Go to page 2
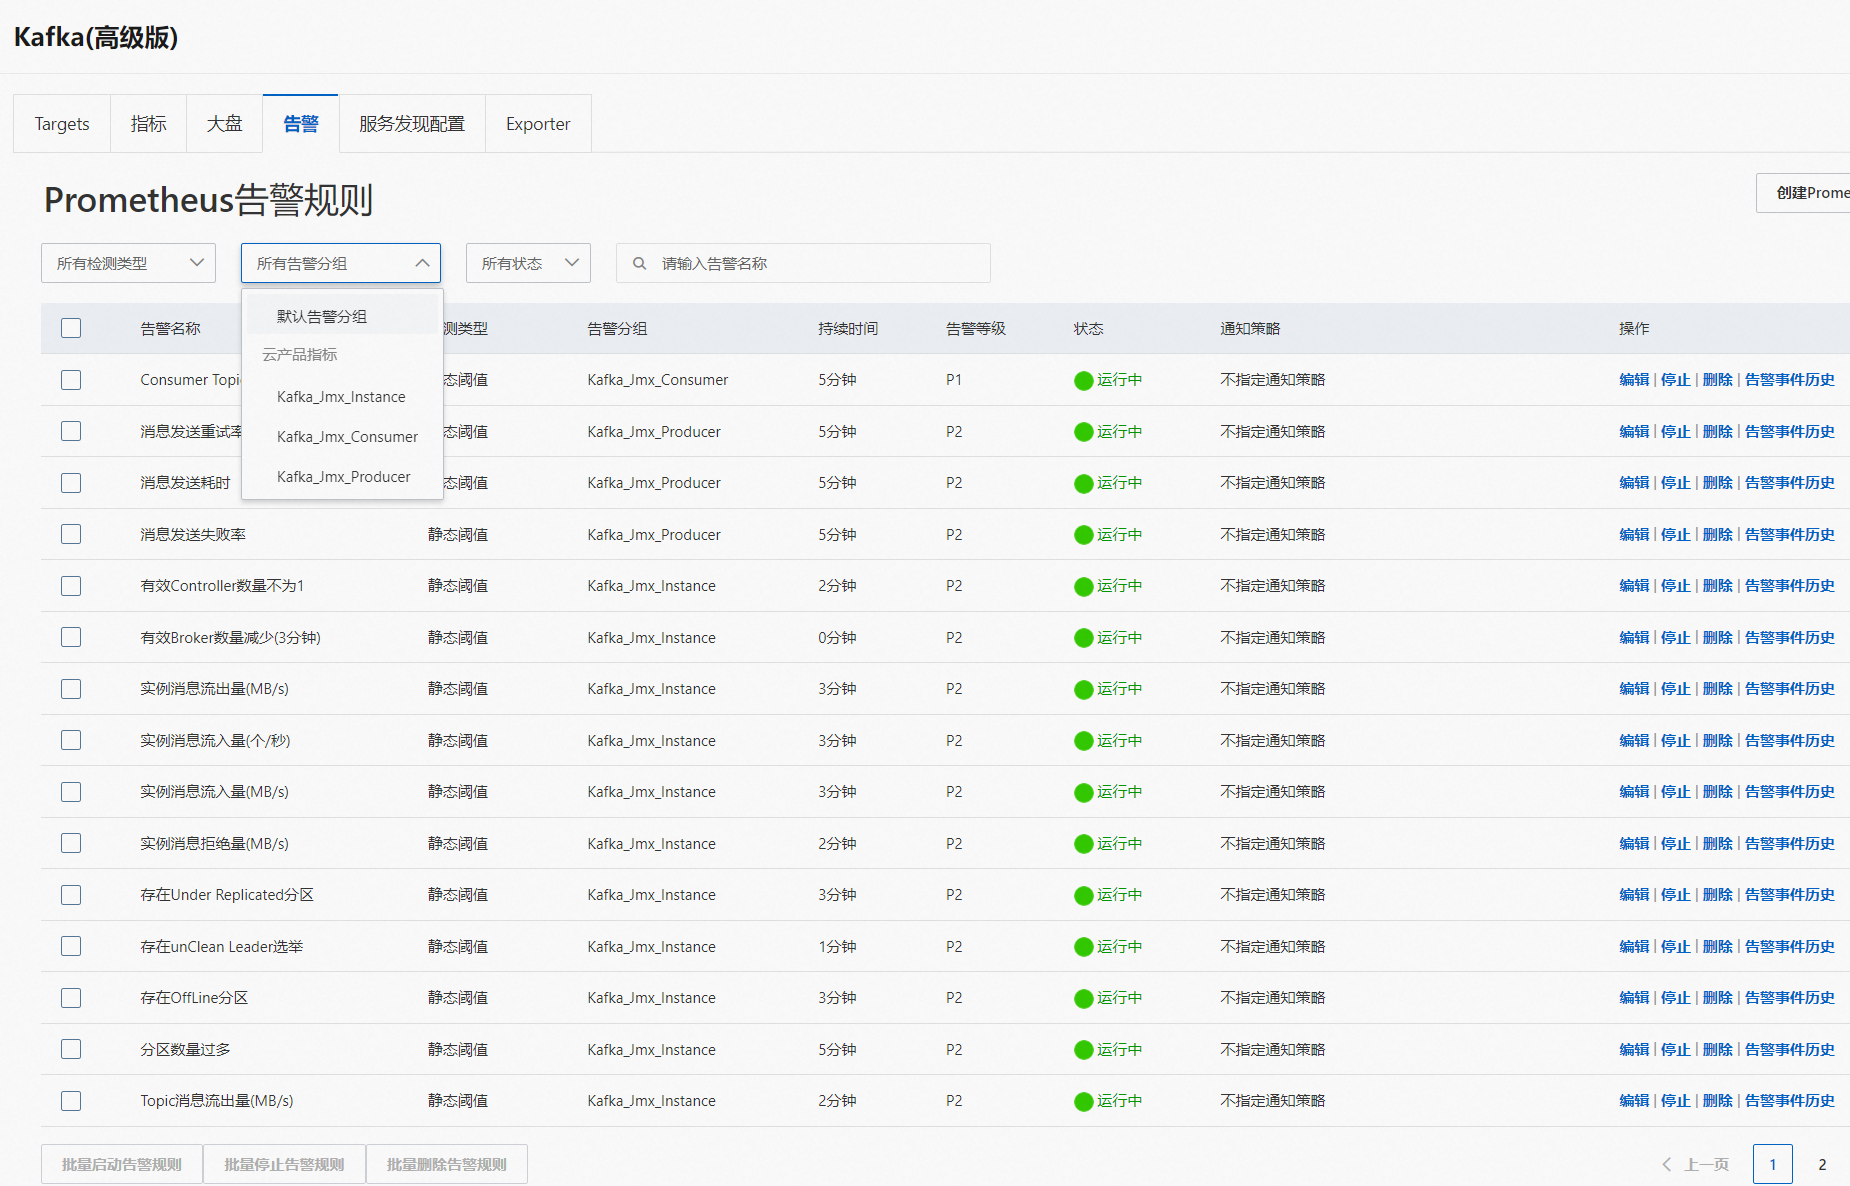 point(1822,1164)
